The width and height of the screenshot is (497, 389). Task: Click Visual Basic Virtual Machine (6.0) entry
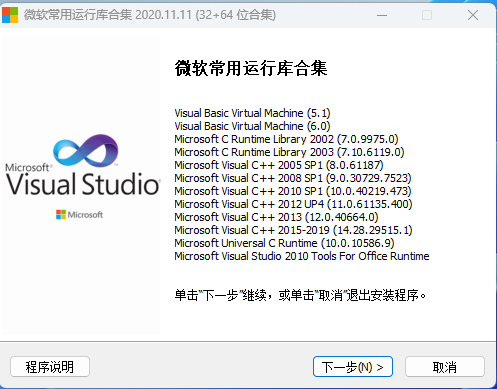point(252,126)
